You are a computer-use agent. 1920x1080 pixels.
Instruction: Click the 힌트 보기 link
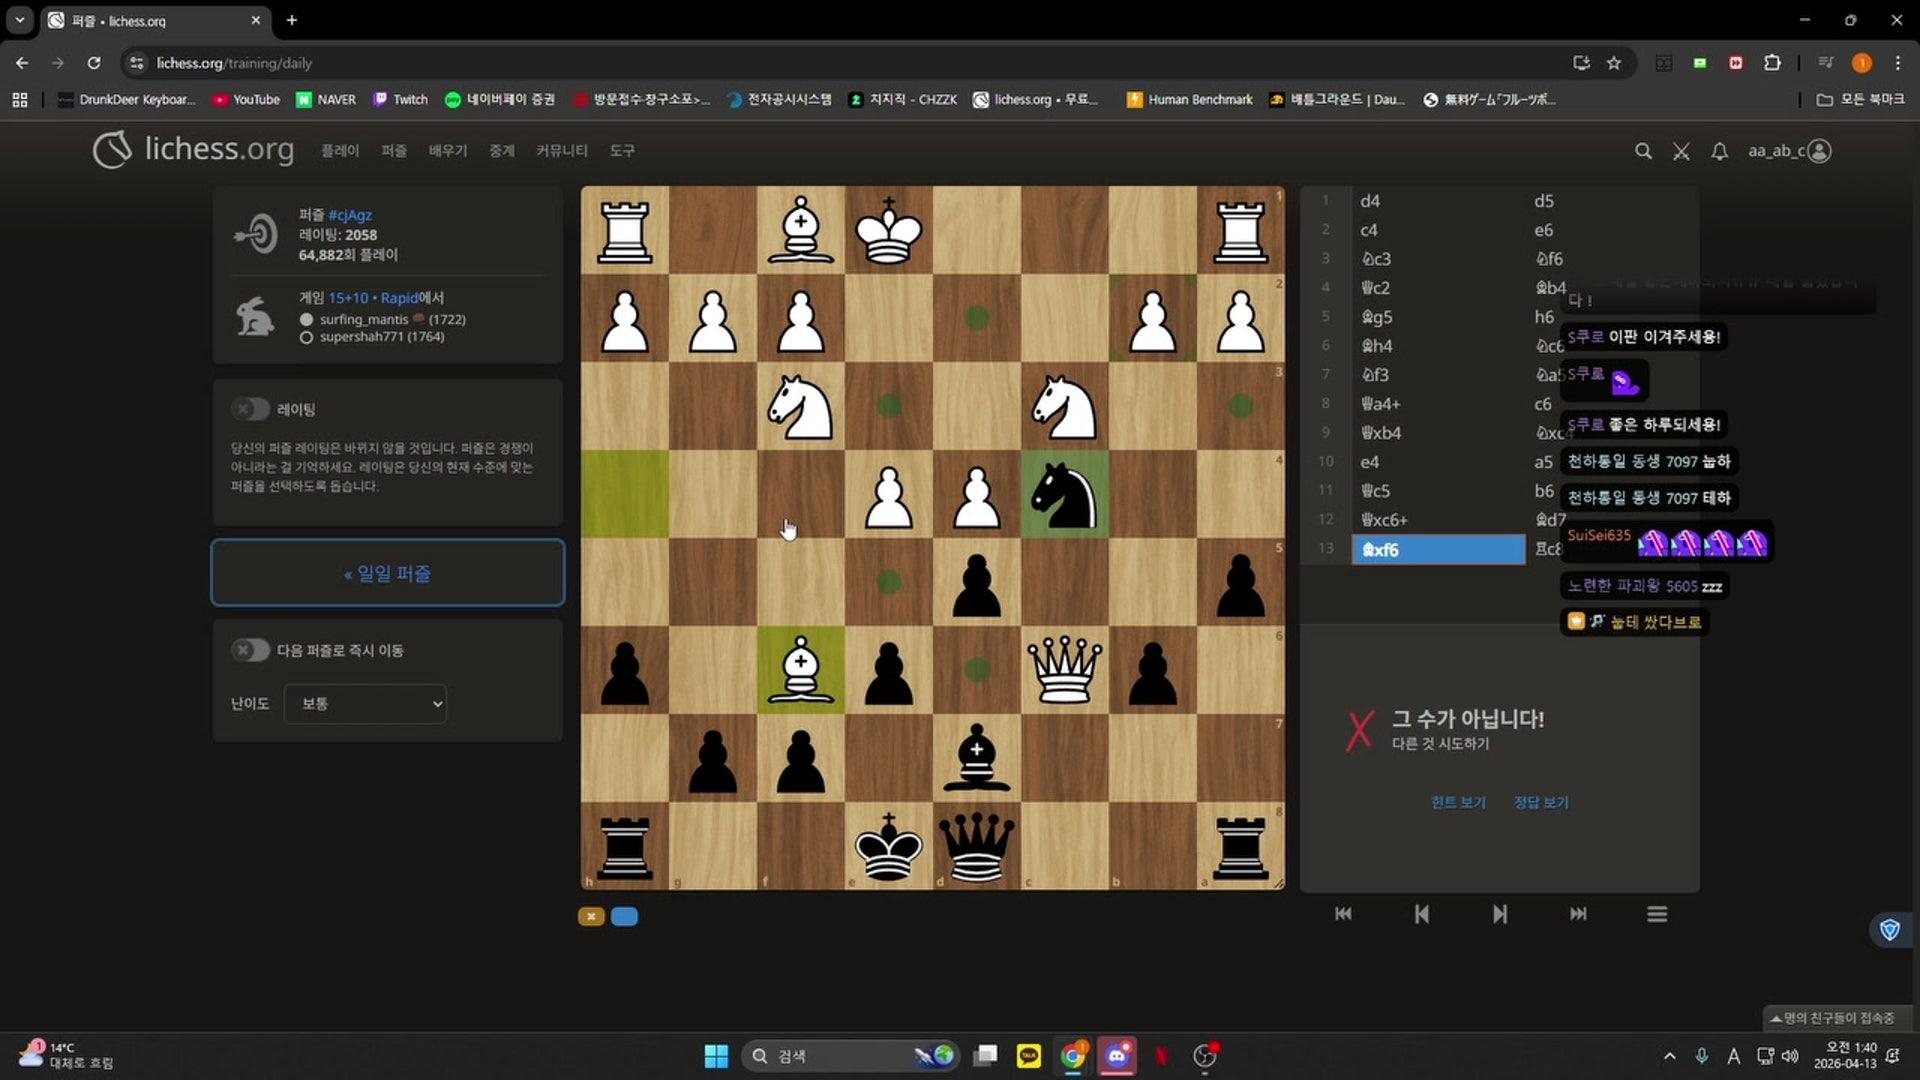tap(1458, 803)
